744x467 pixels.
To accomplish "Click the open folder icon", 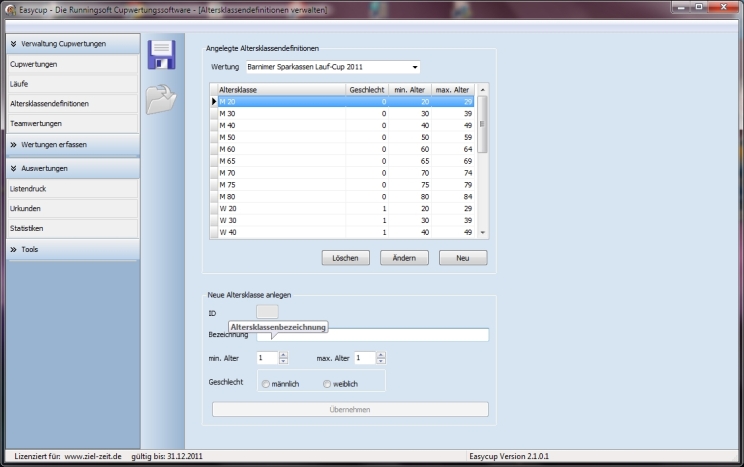I will click(161, 99).
